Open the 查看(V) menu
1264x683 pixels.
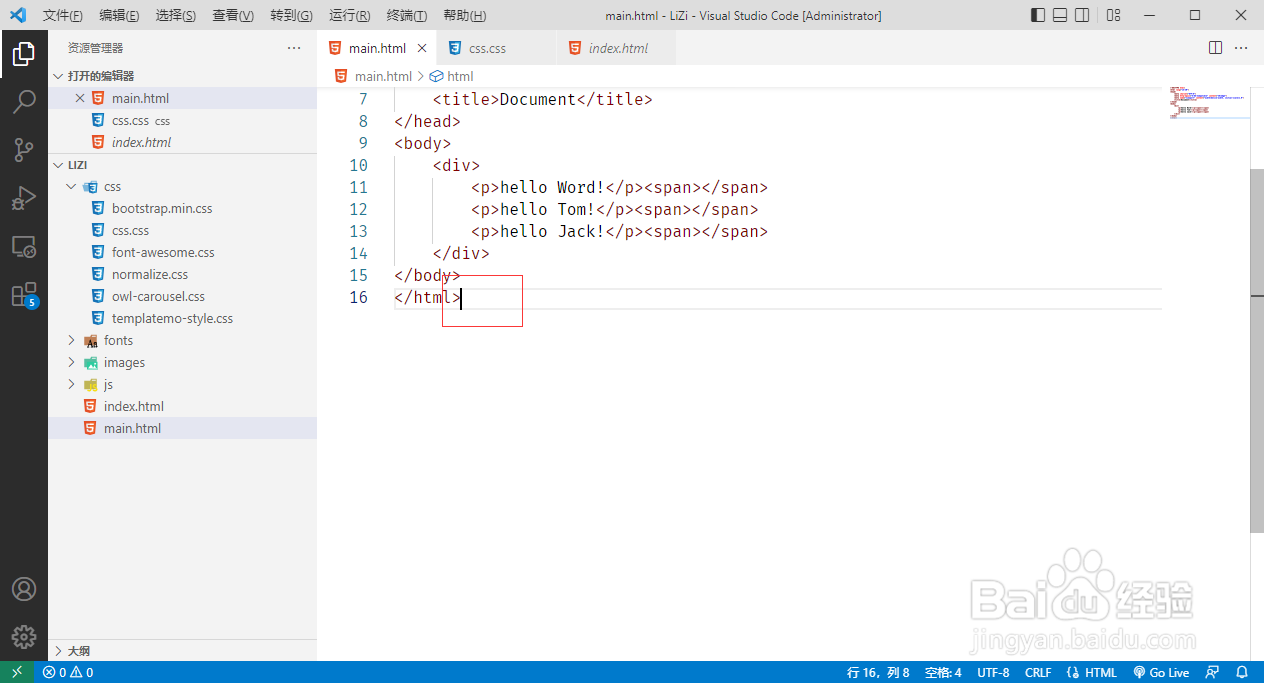(233, 16)
